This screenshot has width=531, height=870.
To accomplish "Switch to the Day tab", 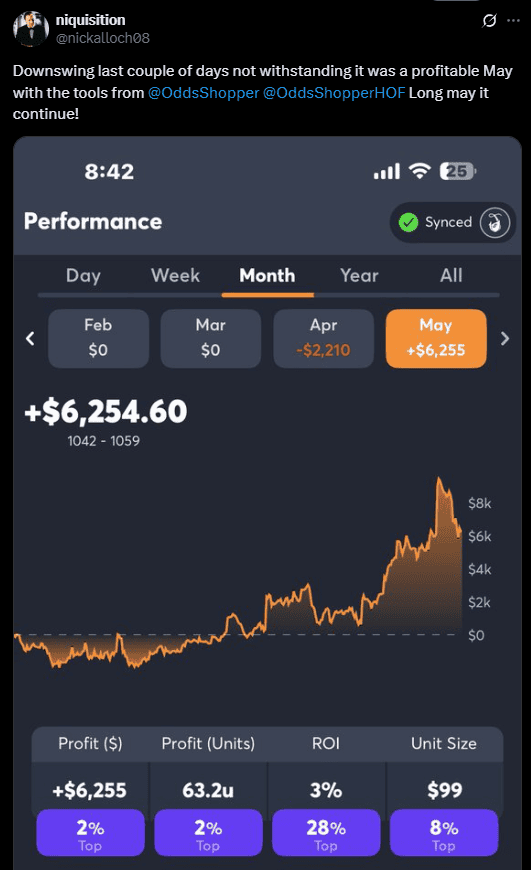I will point(83,276).
